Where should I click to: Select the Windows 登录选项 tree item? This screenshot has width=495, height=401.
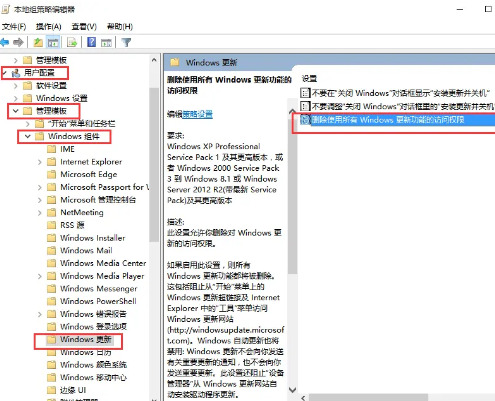tap(93, 327)
